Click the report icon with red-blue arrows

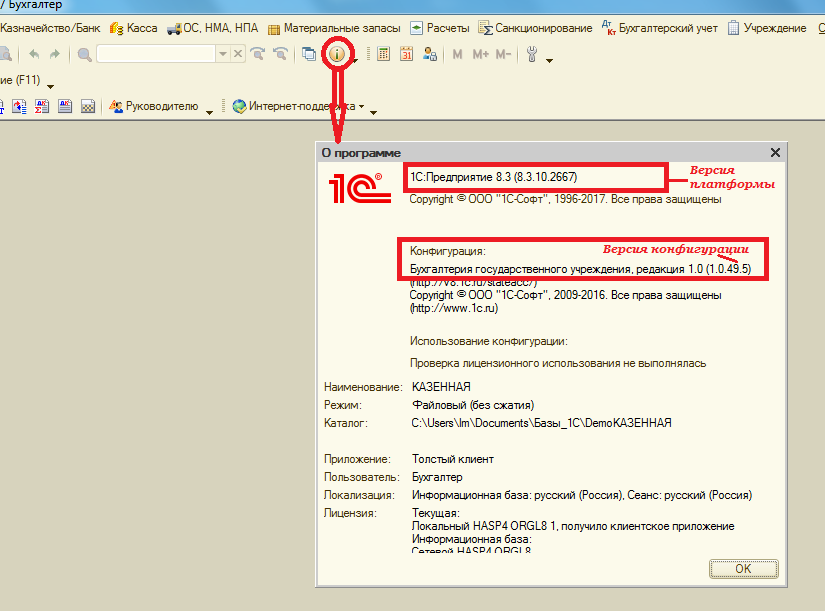pos(19,106)
